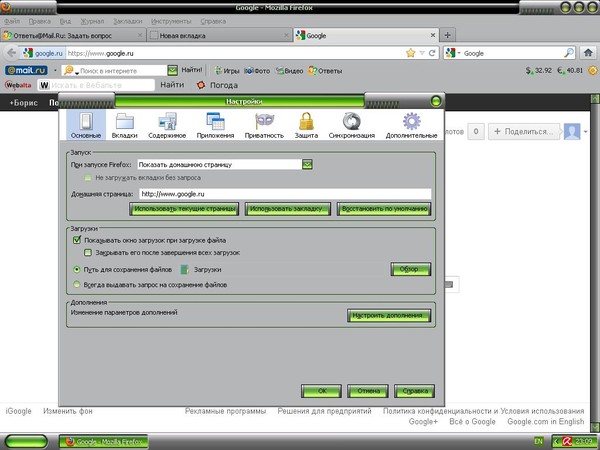Open Фото on the Mail.ru toolbar
The image size is (600, 450).
pos(257,71)
